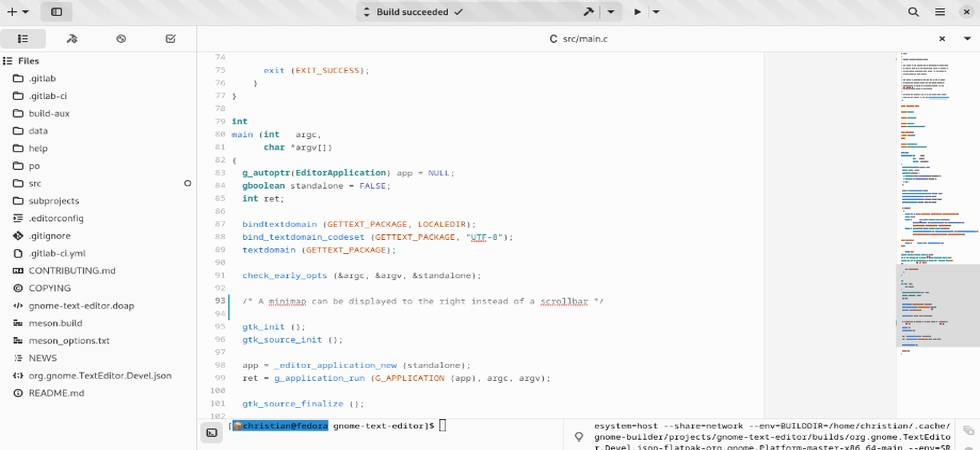The image size is (980, 450).
Task: Click the gtk_init () call on line 95
Action: pos(273,327)
